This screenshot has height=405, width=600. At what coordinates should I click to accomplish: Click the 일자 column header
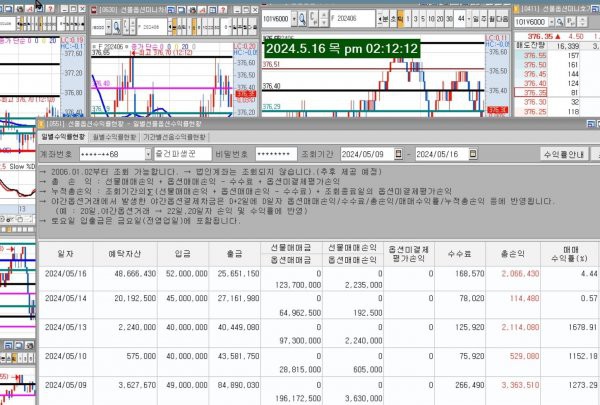click(66, 254)
